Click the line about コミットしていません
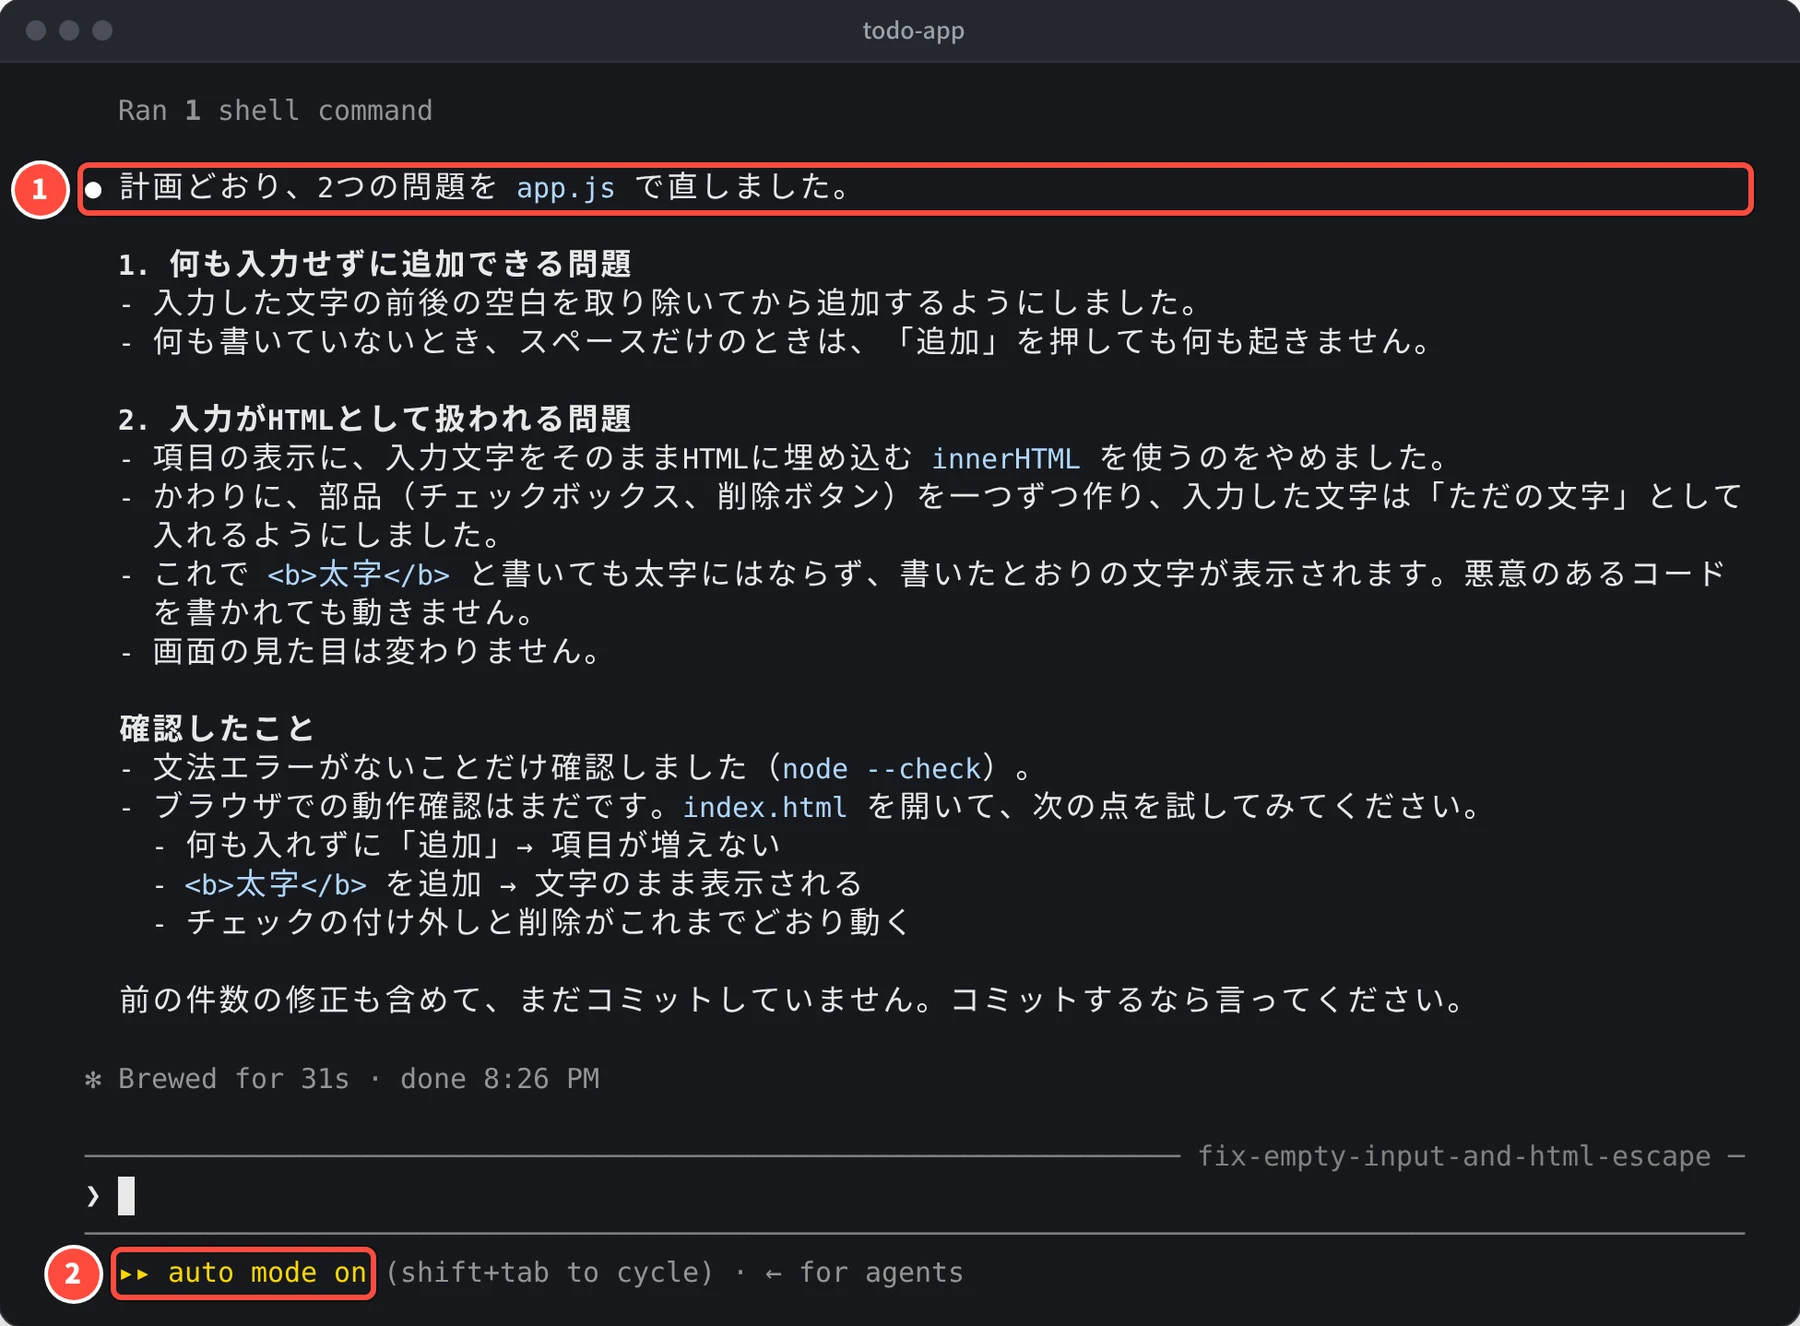The image size is (1800, 1326). 792,999
